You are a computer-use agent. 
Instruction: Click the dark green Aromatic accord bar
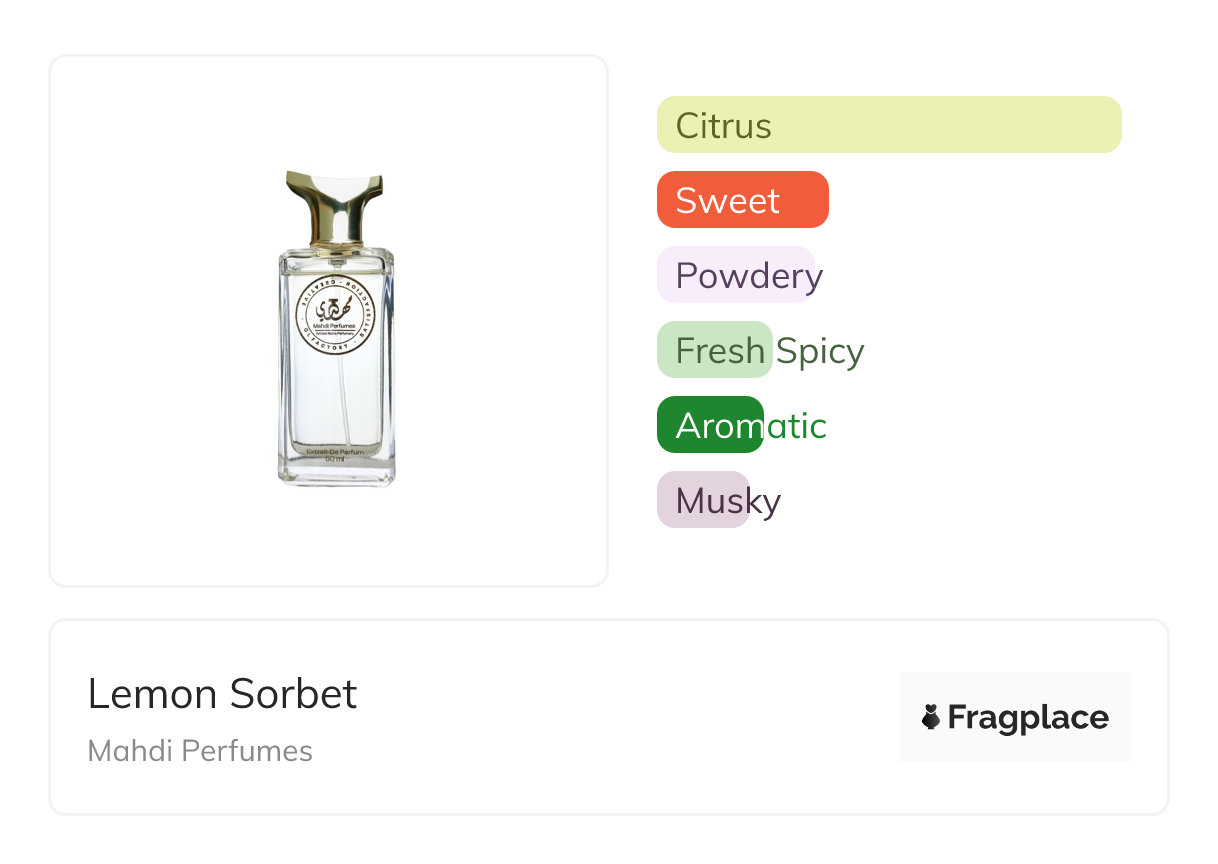(709, 425)
